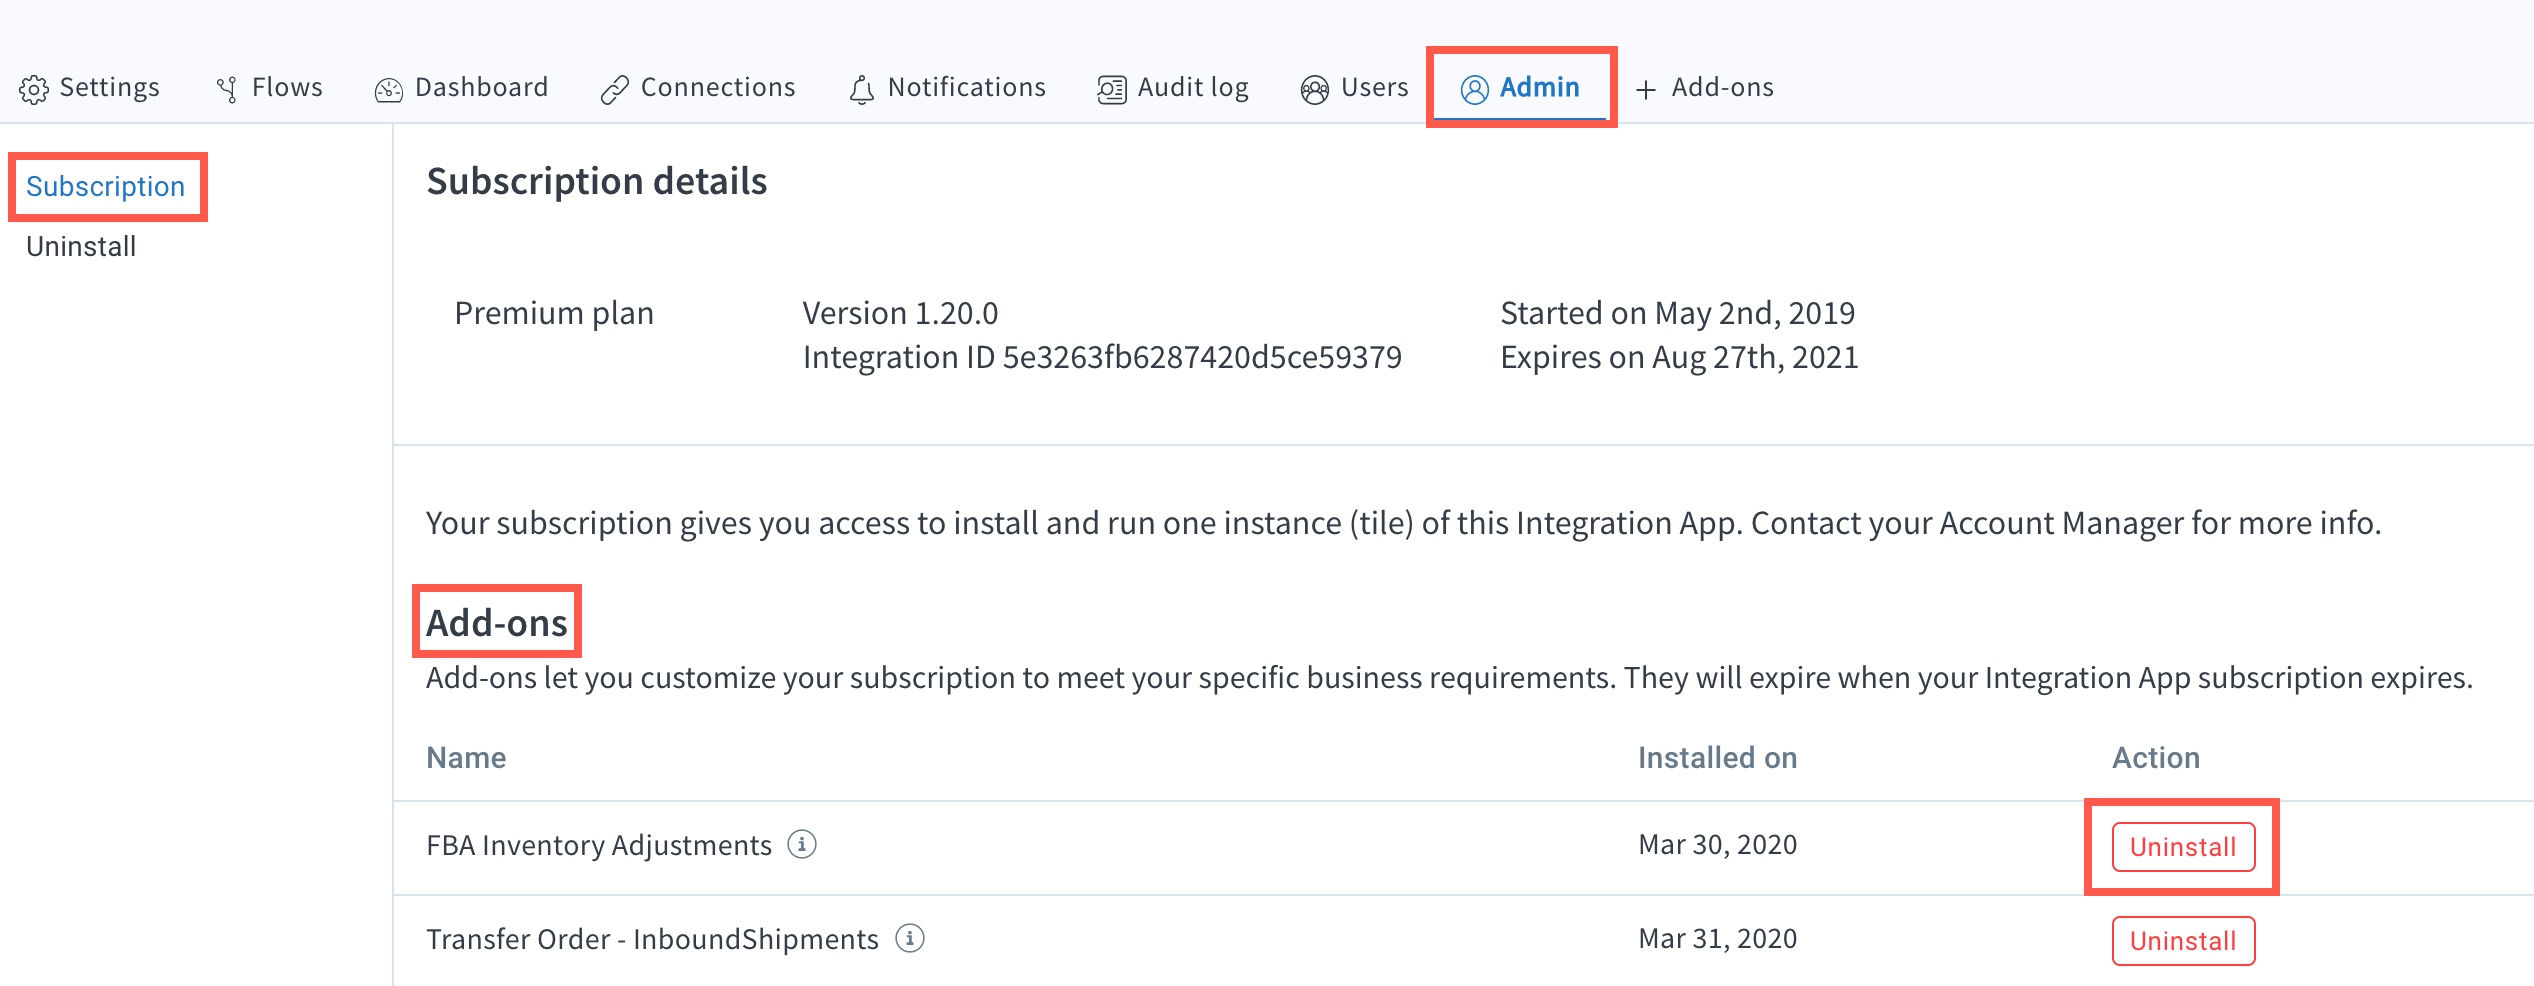Open the Add-ons tab
The image size is (2534, 986).
tap(1704, 88)
